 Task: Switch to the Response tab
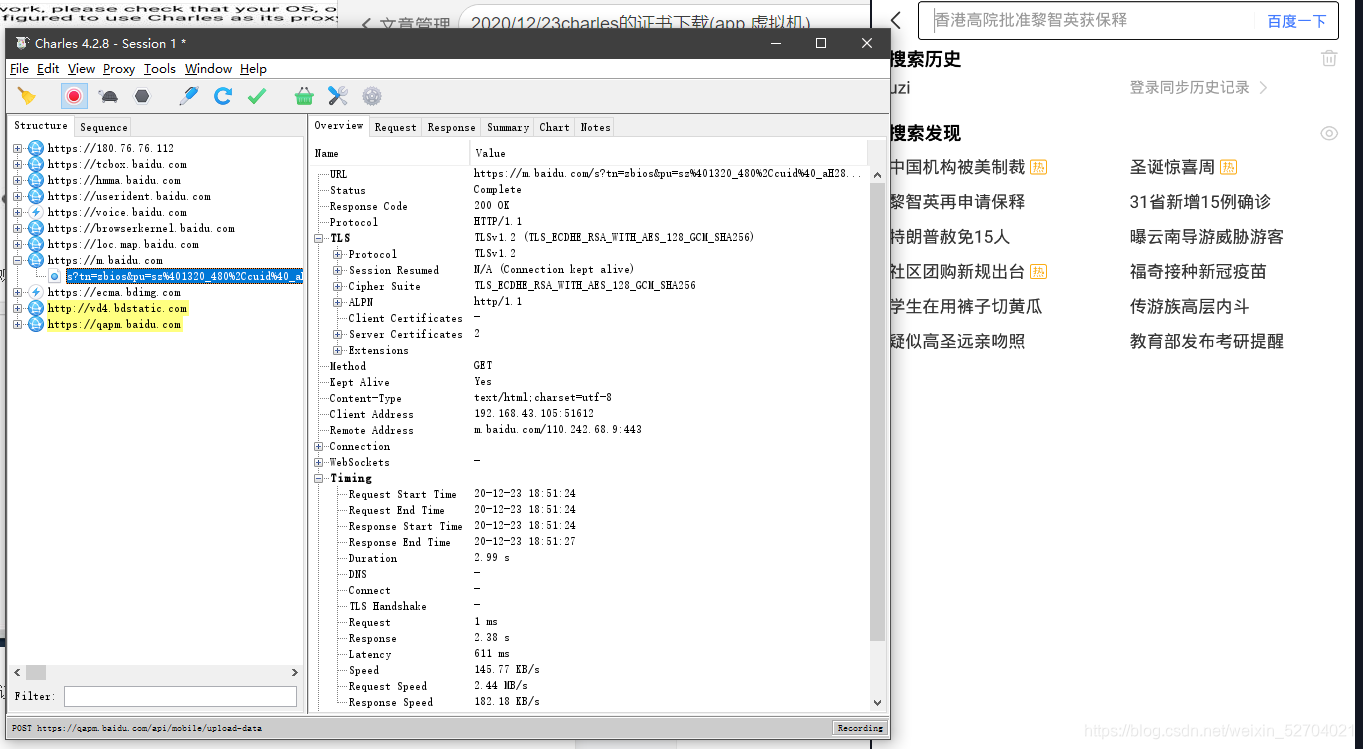click(451, 127)
